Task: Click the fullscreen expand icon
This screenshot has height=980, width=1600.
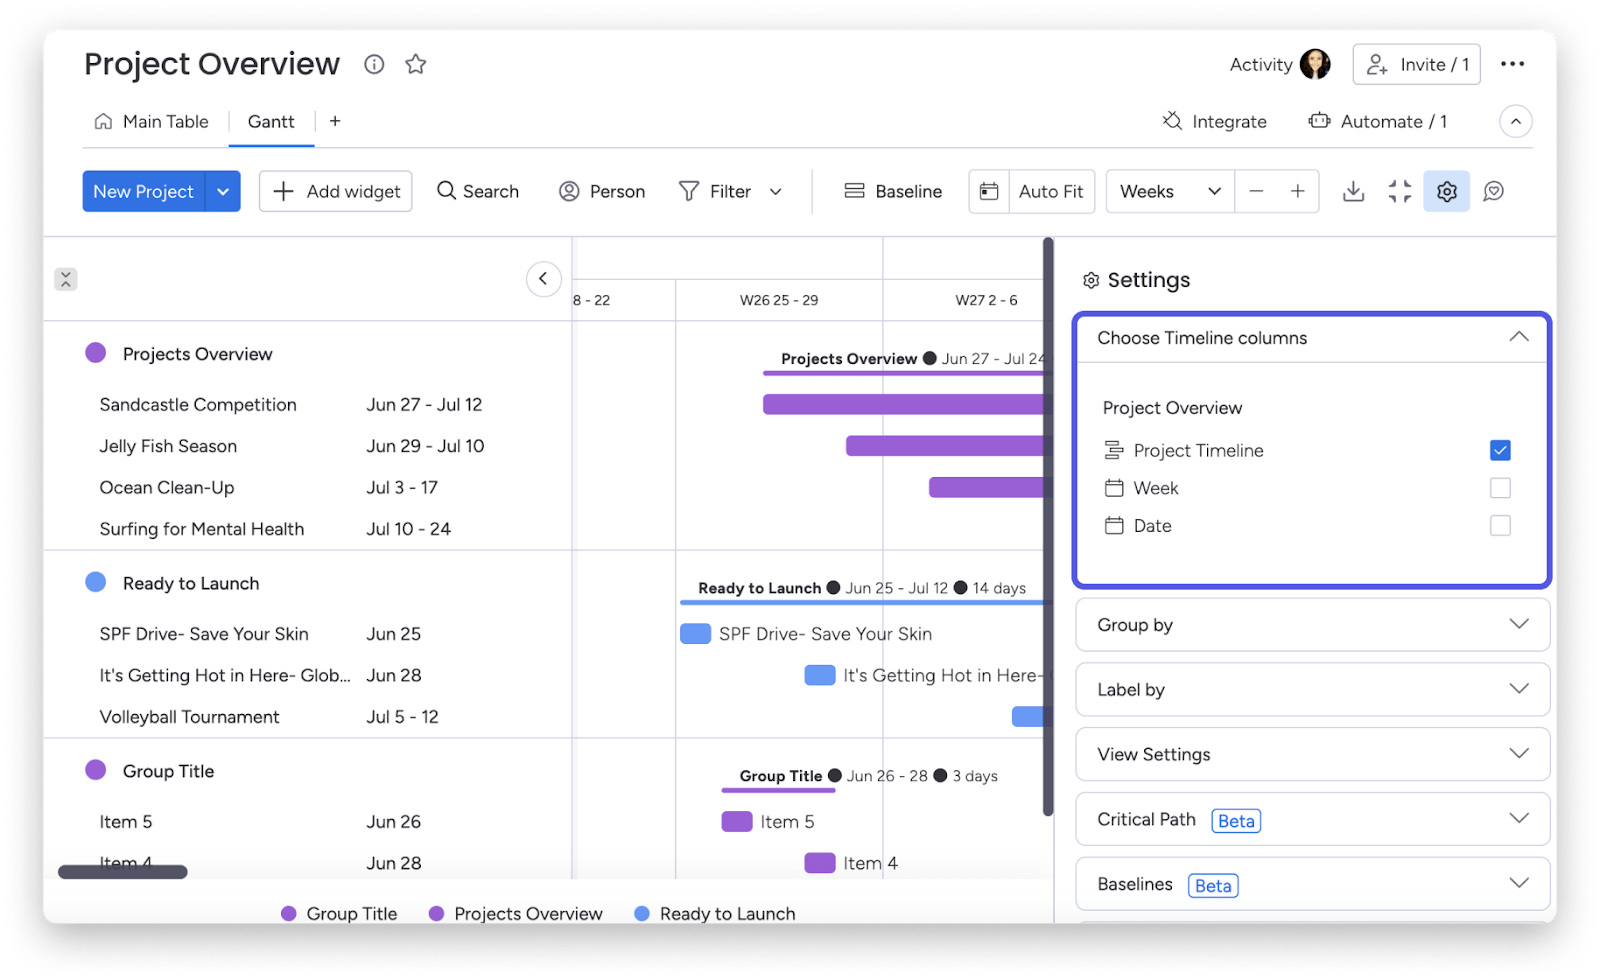Action: 1399,191
